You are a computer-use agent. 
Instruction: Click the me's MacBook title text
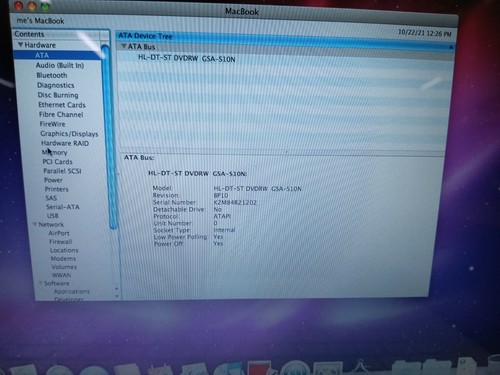pyautogui.click(x=40, y=21)
